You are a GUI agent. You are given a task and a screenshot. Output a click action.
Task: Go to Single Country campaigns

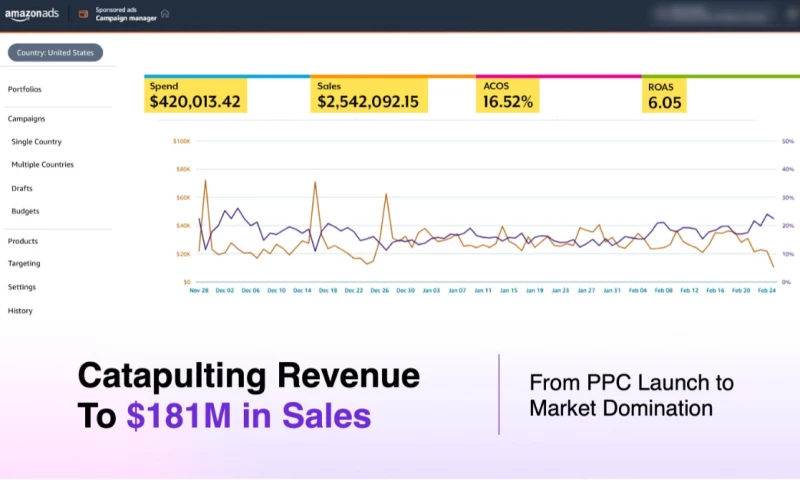(x=37, y=141)
